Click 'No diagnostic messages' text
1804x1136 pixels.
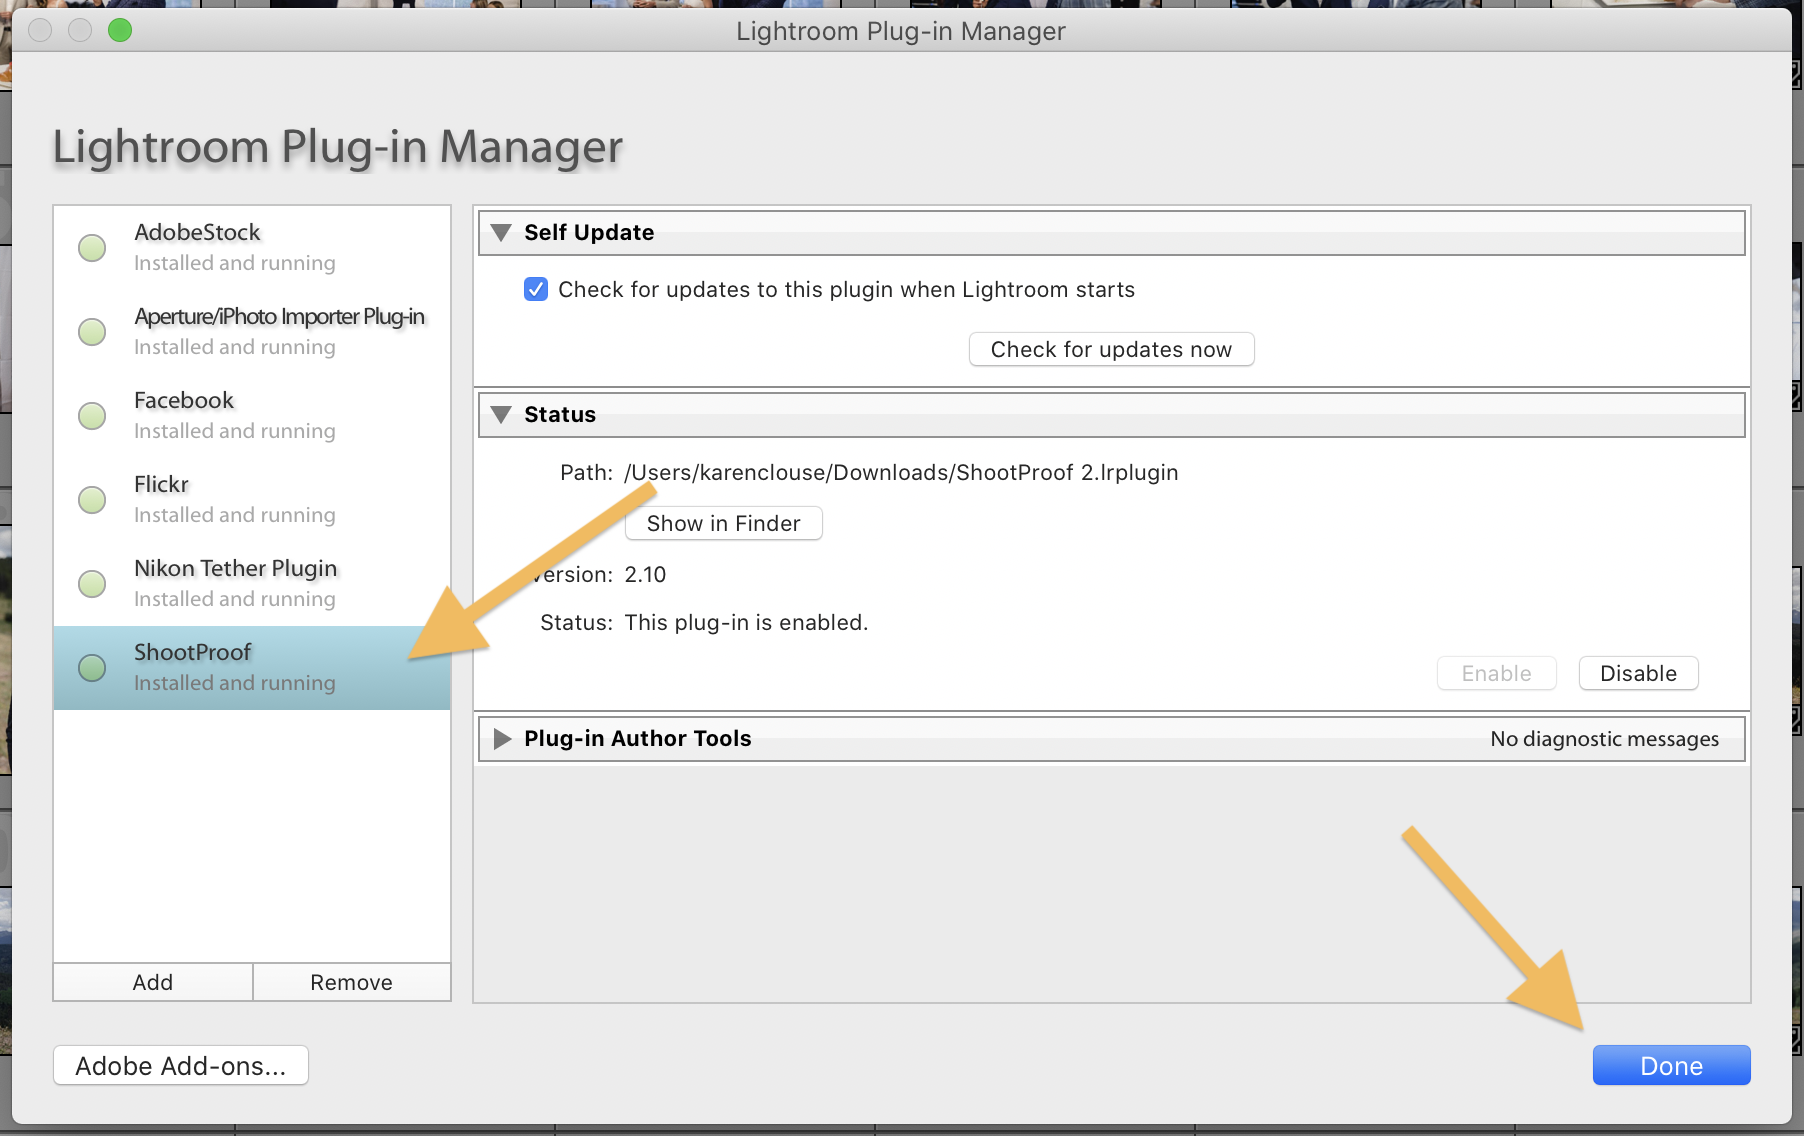[1604, 739]
